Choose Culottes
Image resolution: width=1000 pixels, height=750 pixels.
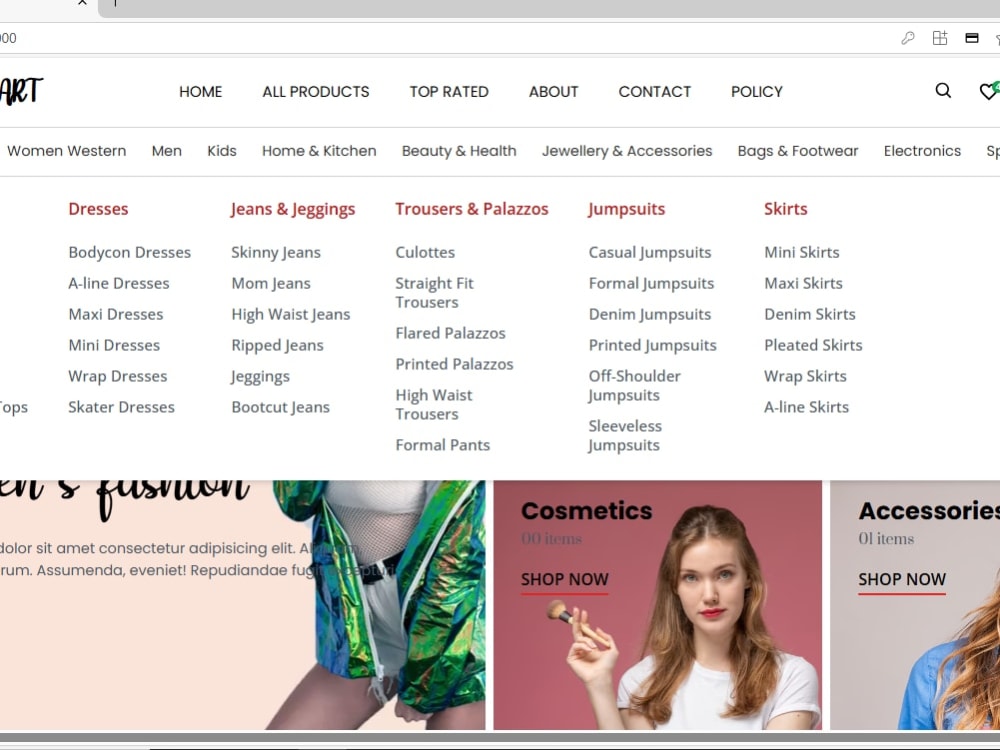pyautogui.click(x=425, y=253)
